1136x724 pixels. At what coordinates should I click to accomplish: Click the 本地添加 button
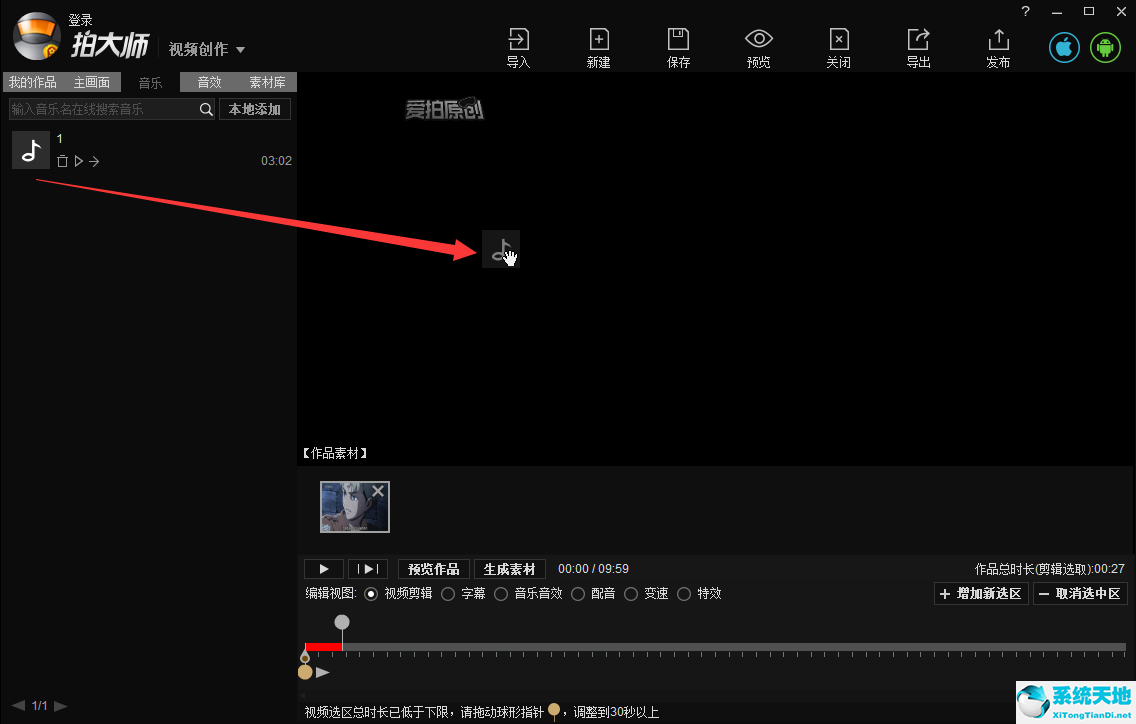pos(254,109)
